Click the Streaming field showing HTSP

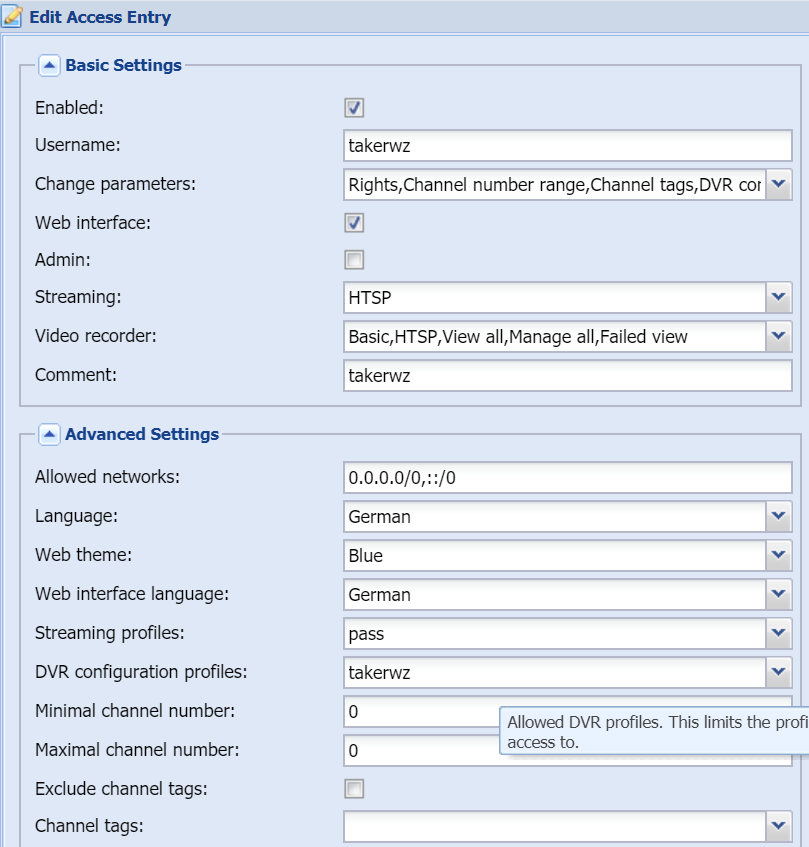(555, 297)
